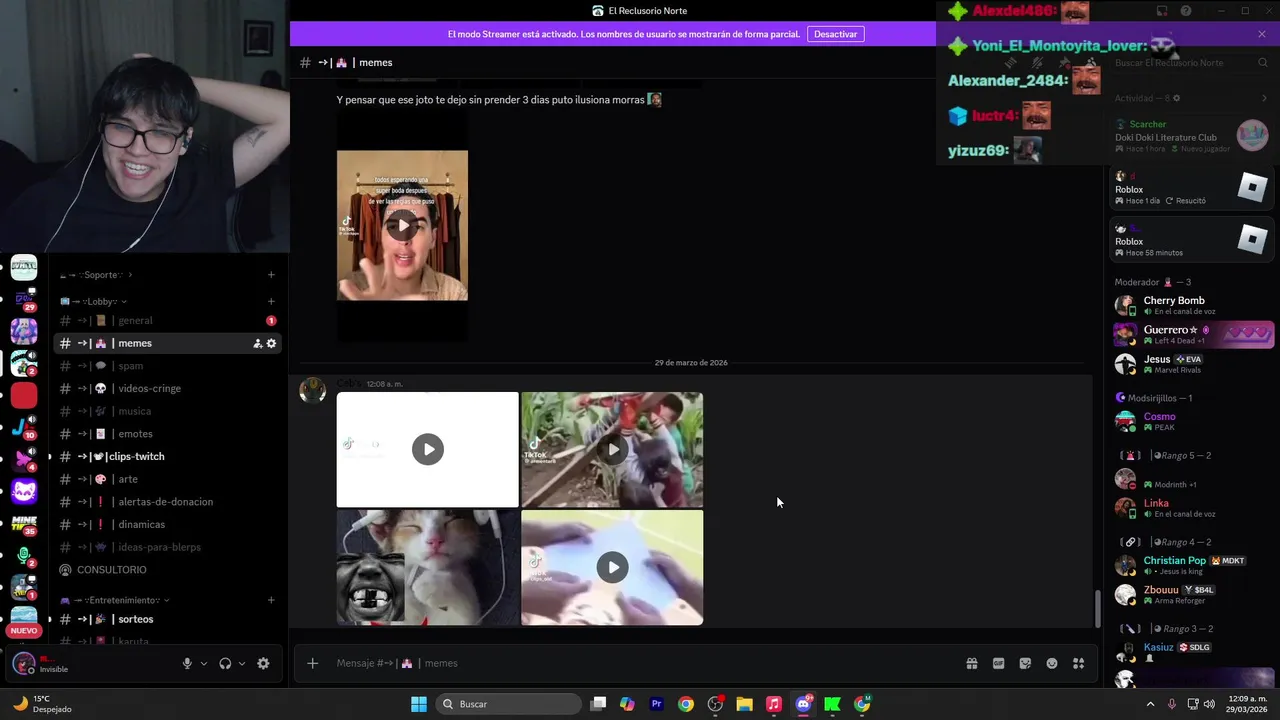Open headphone output options dropdown
The image size is (1280, 720).
click(x=242, y=663)
